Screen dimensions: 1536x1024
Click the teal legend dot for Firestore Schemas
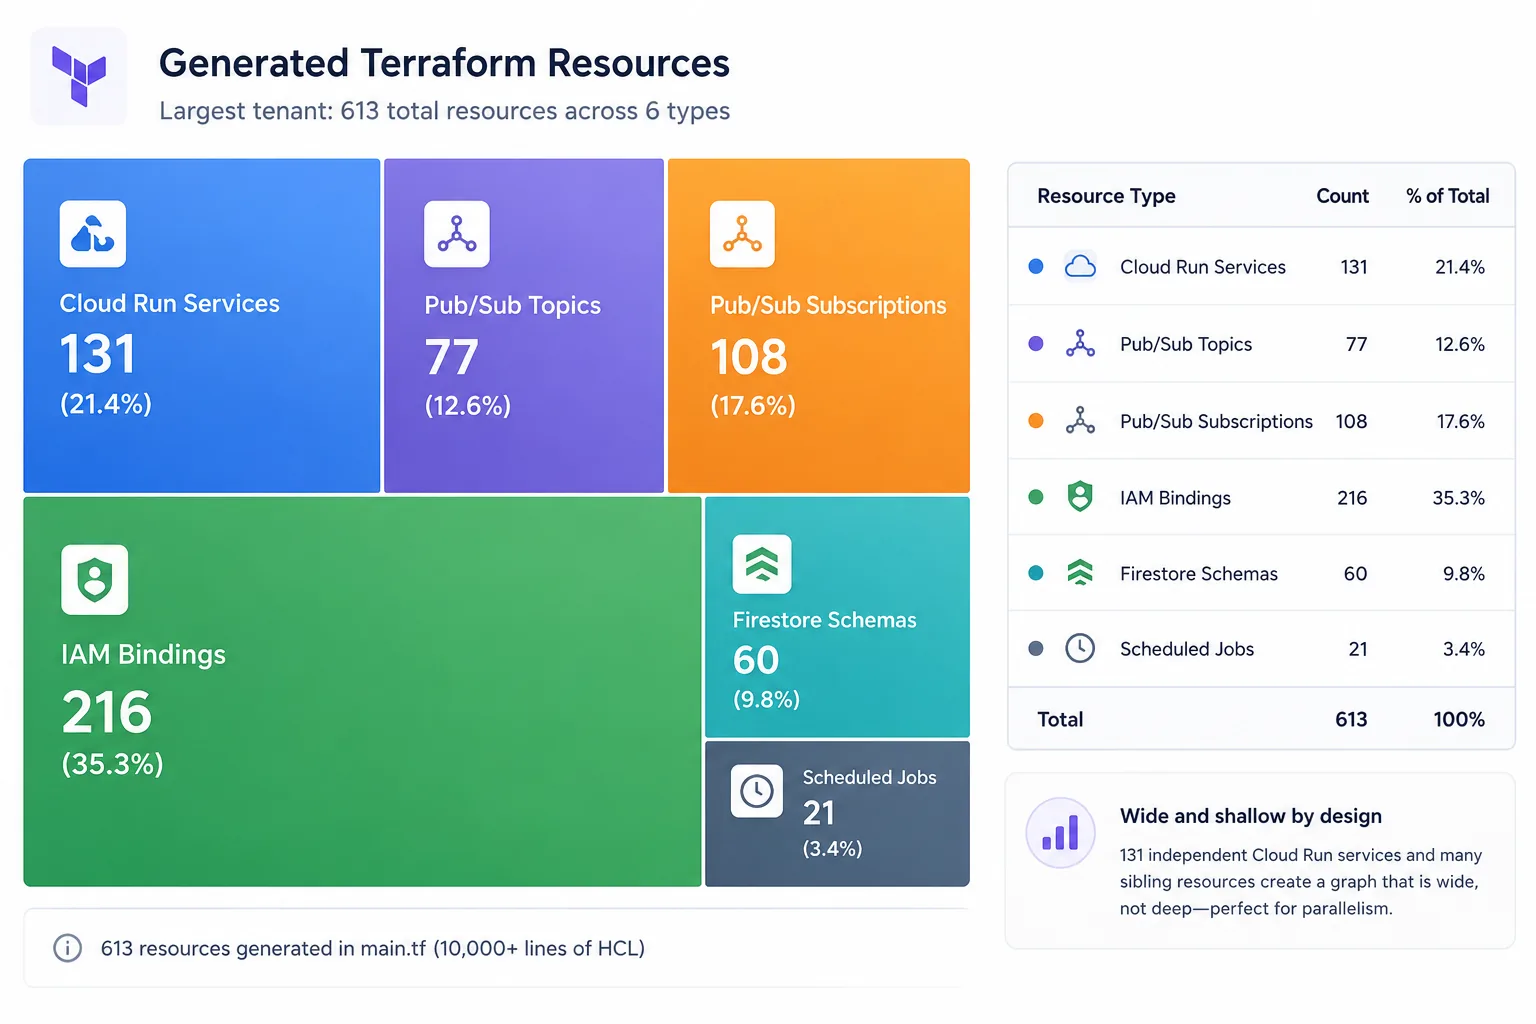tap(1036, 573)
